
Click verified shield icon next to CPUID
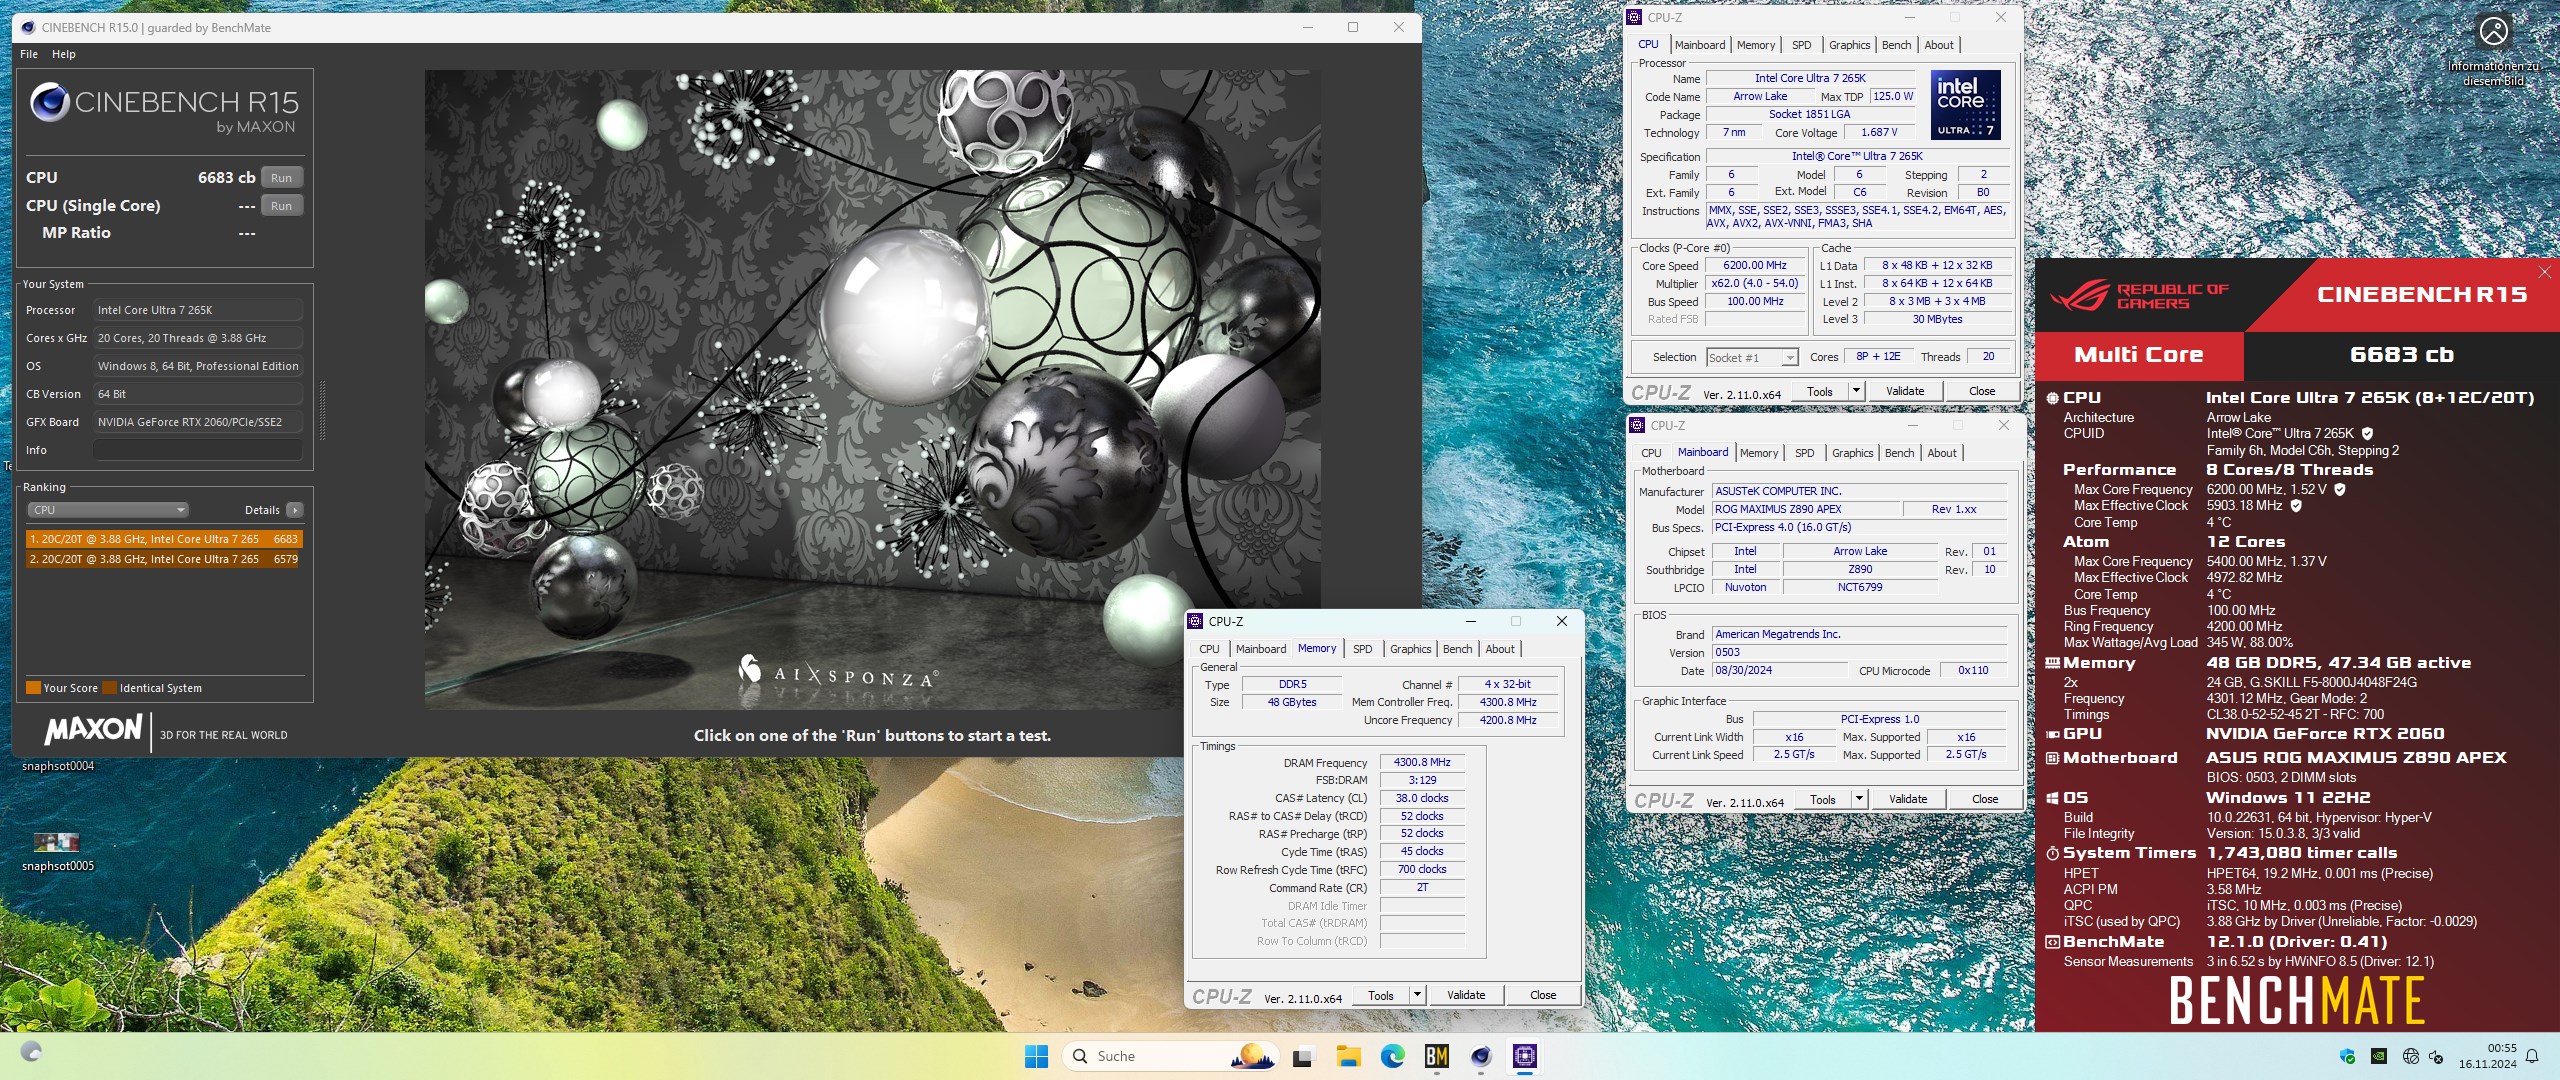point(2367,434)
